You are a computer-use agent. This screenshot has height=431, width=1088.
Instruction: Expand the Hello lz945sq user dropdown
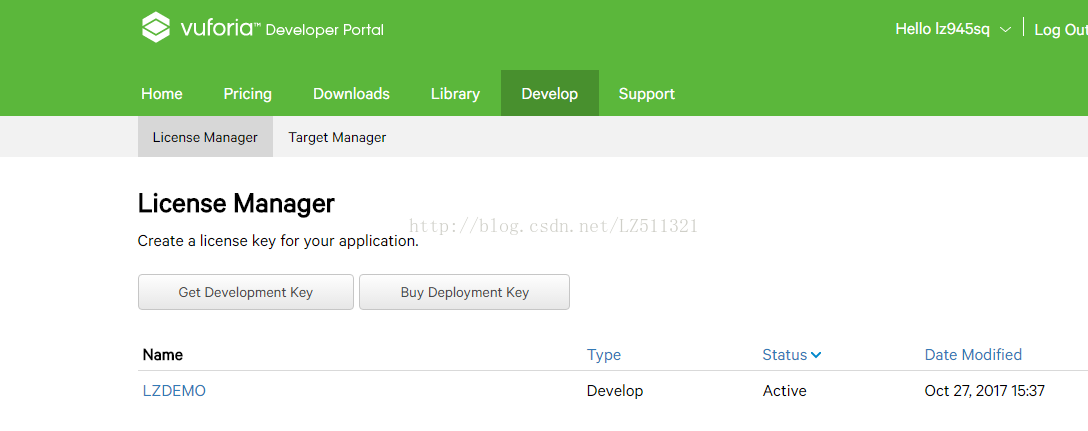pos(953,29)
